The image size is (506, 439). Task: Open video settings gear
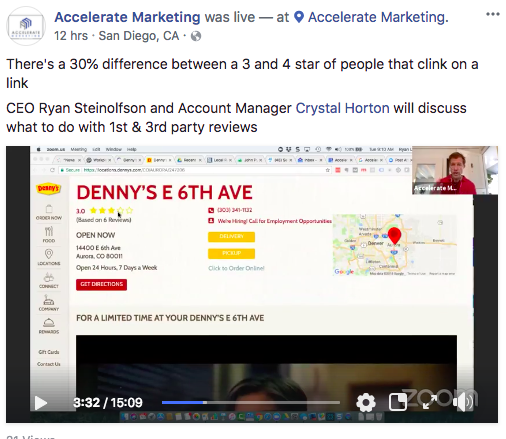point(366,402)
